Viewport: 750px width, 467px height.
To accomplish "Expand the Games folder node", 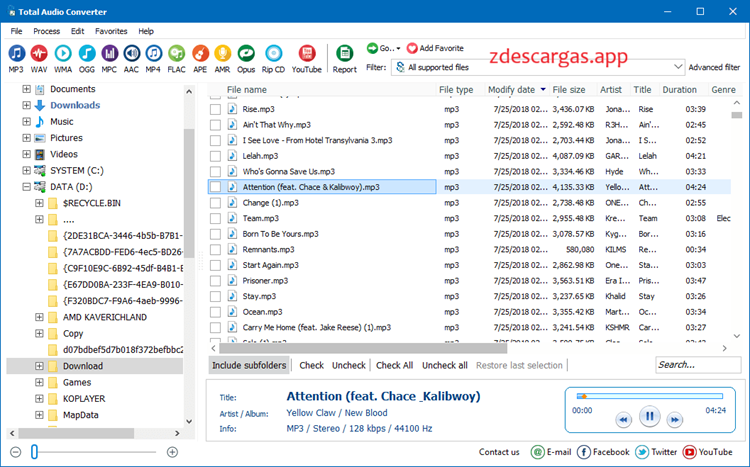I will point(39,382).
